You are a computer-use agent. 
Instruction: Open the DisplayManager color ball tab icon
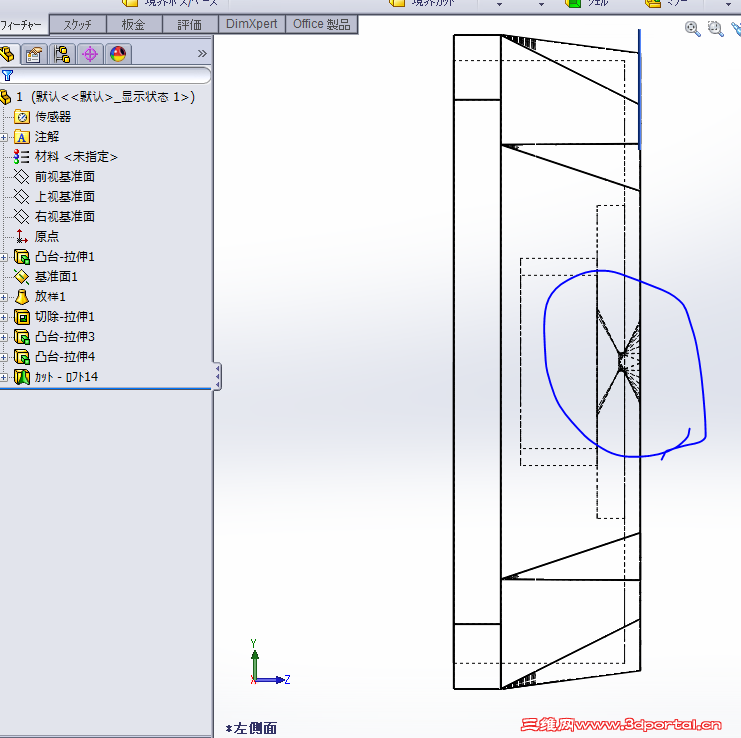[x=118, y=54]
